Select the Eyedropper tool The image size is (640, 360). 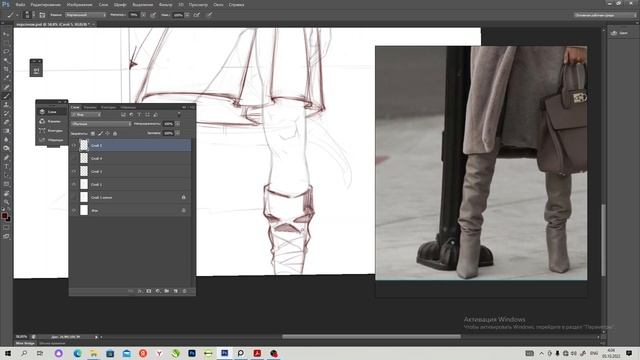[x=6, y=78]
